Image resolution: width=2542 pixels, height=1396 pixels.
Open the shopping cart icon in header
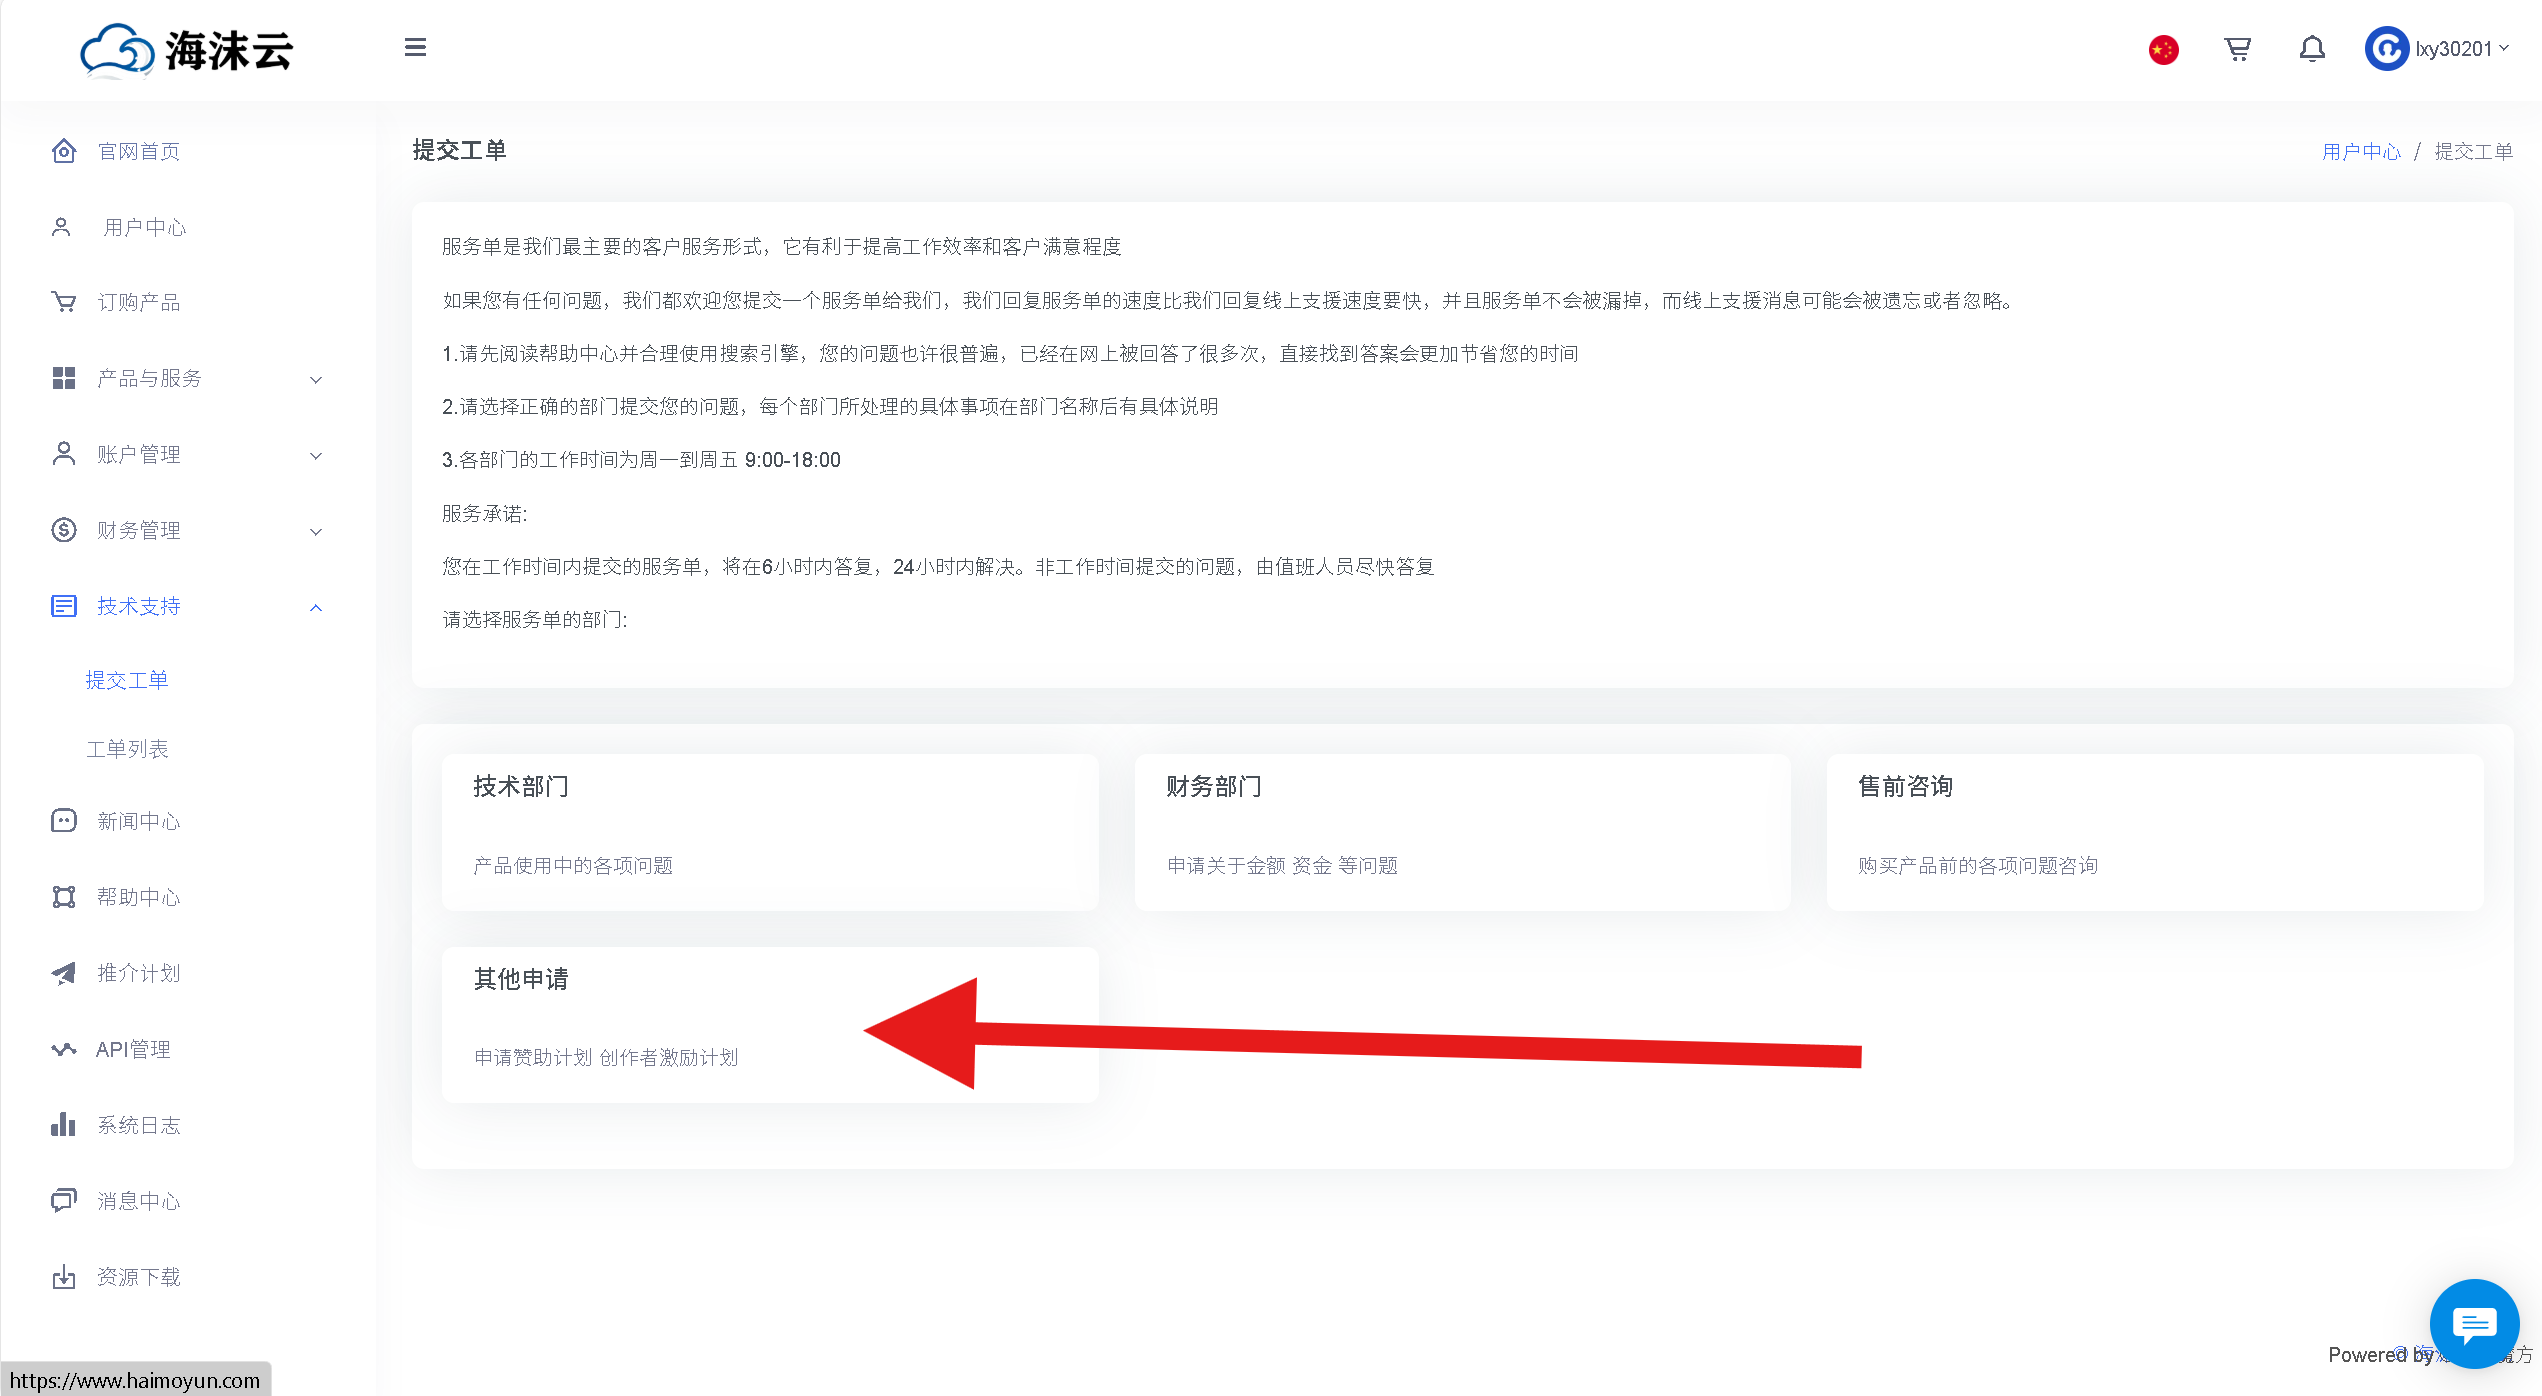2237,49
